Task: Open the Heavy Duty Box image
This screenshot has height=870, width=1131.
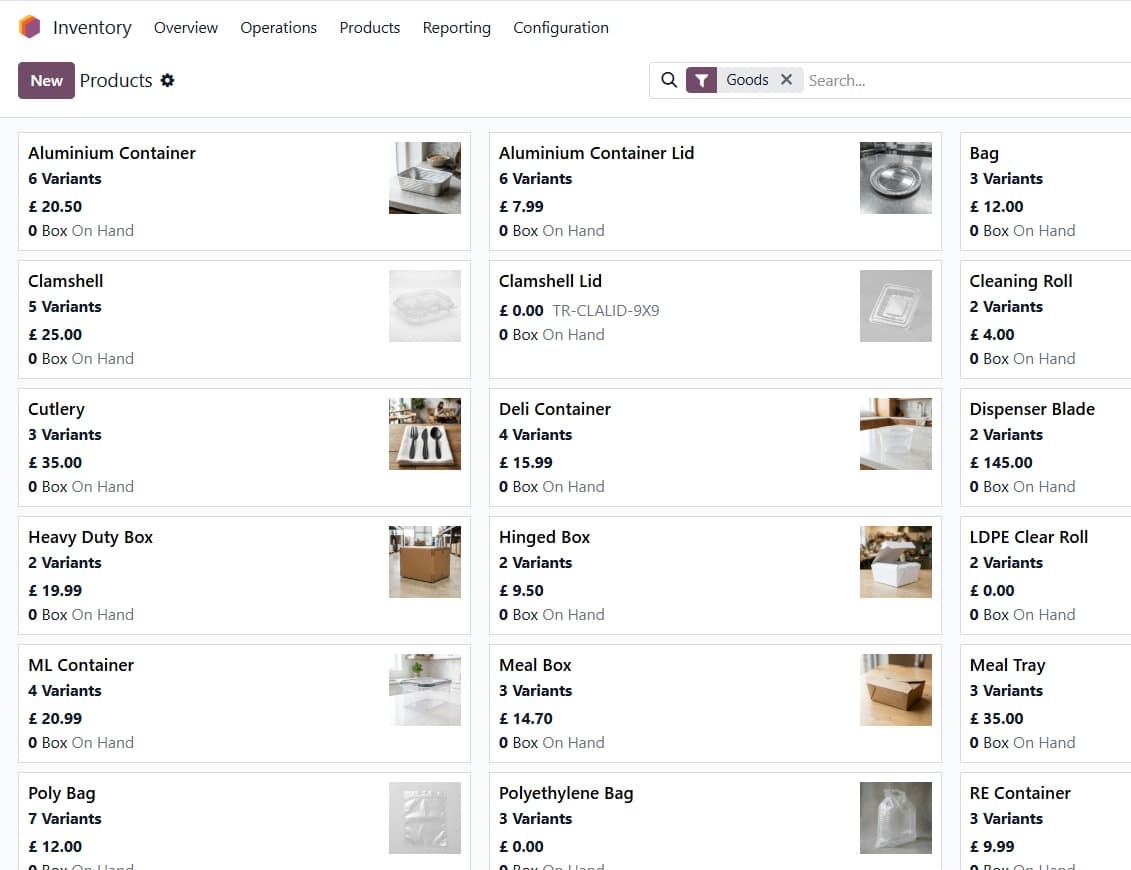Action: coord(425,562)
